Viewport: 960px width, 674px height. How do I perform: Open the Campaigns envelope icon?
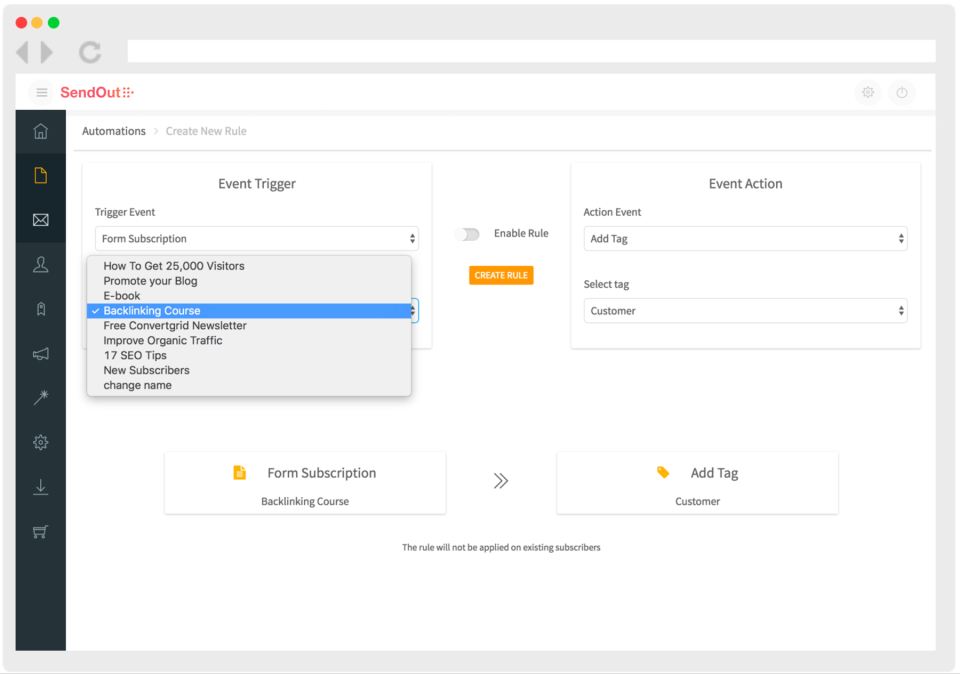(x=40, y=219)
